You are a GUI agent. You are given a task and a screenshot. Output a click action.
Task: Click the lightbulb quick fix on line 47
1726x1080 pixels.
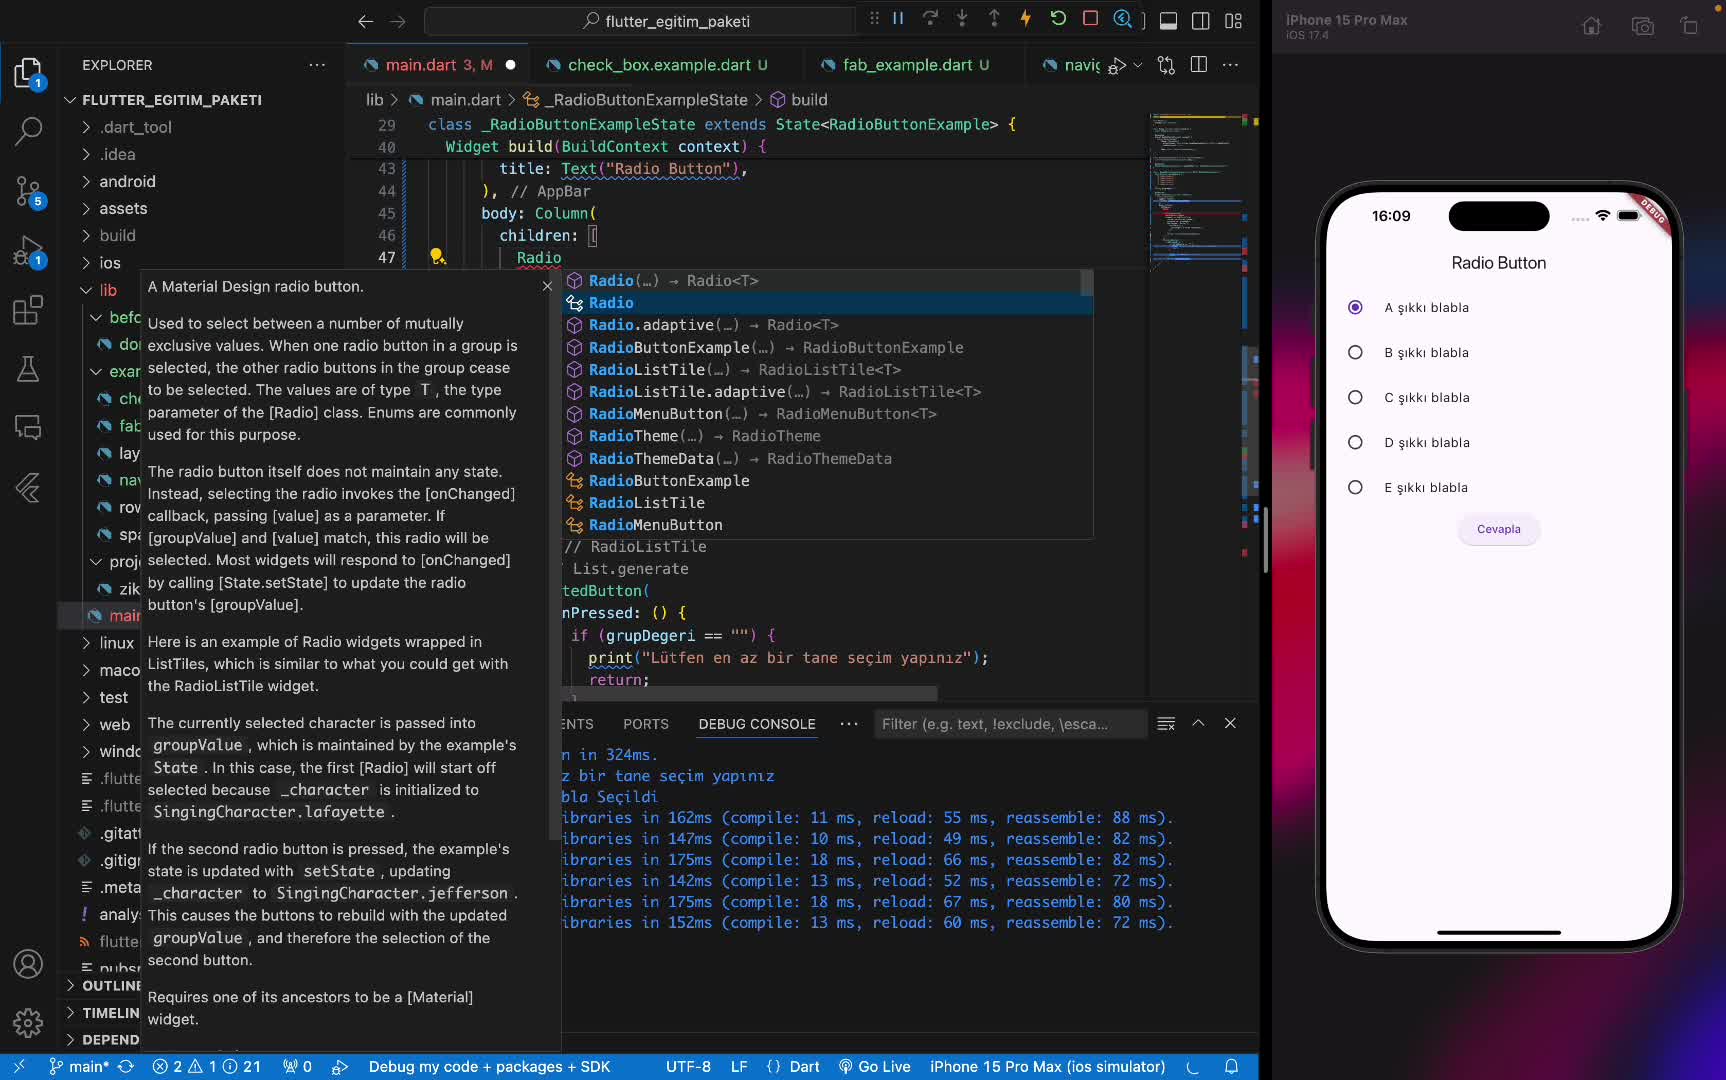point(437,257)
